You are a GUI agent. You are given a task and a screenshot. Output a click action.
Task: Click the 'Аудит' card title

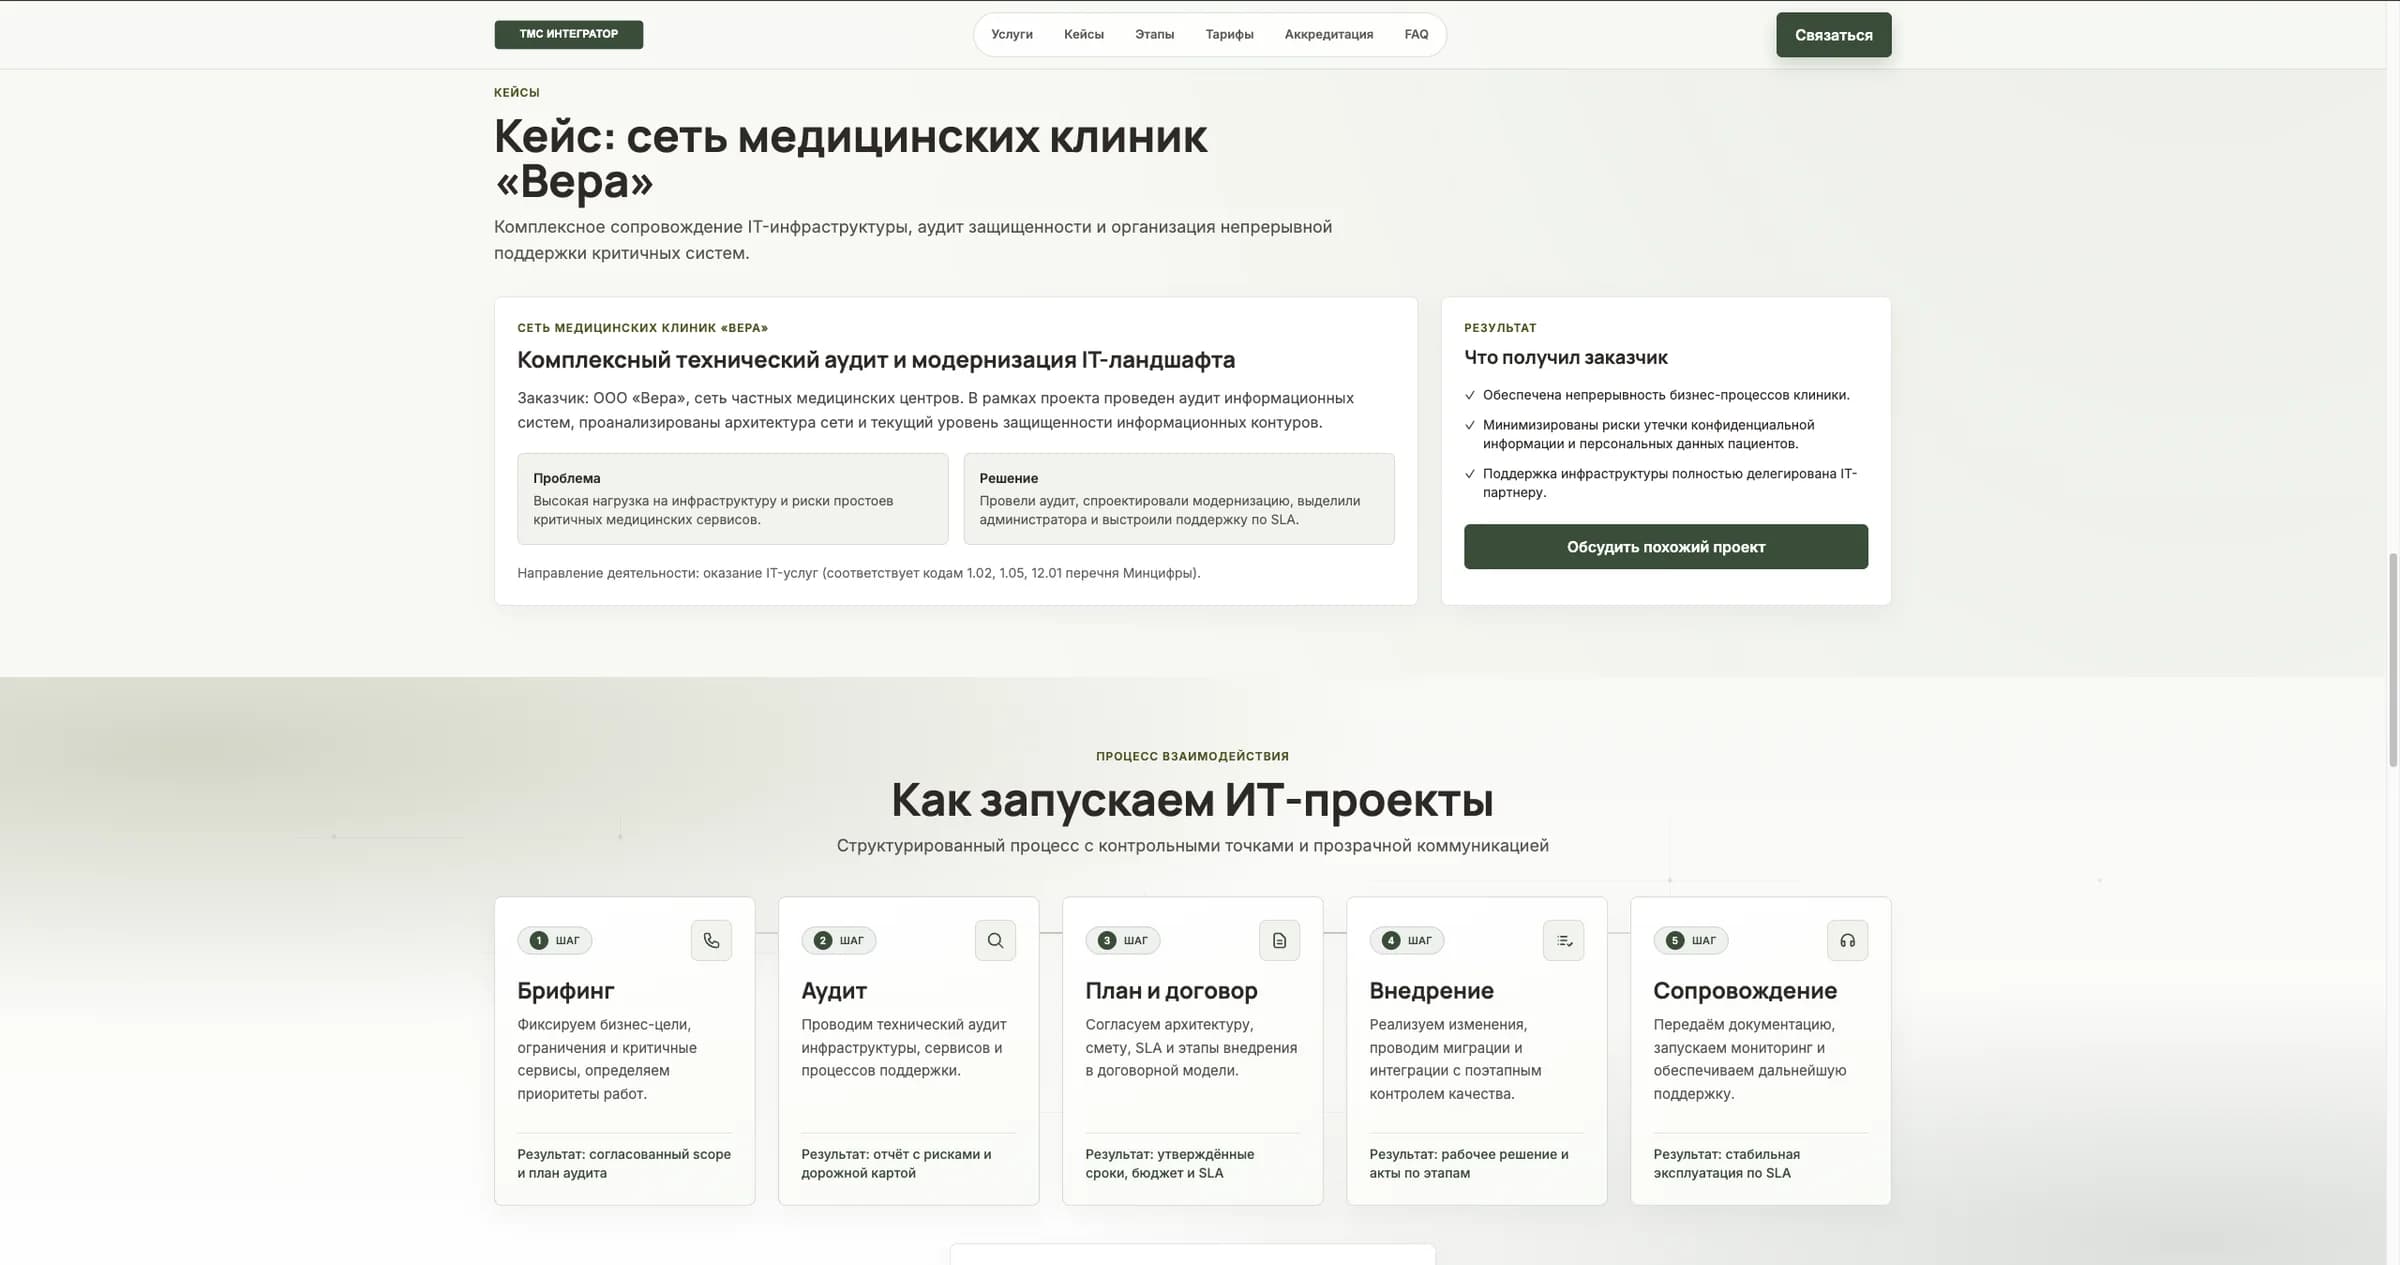834,991
